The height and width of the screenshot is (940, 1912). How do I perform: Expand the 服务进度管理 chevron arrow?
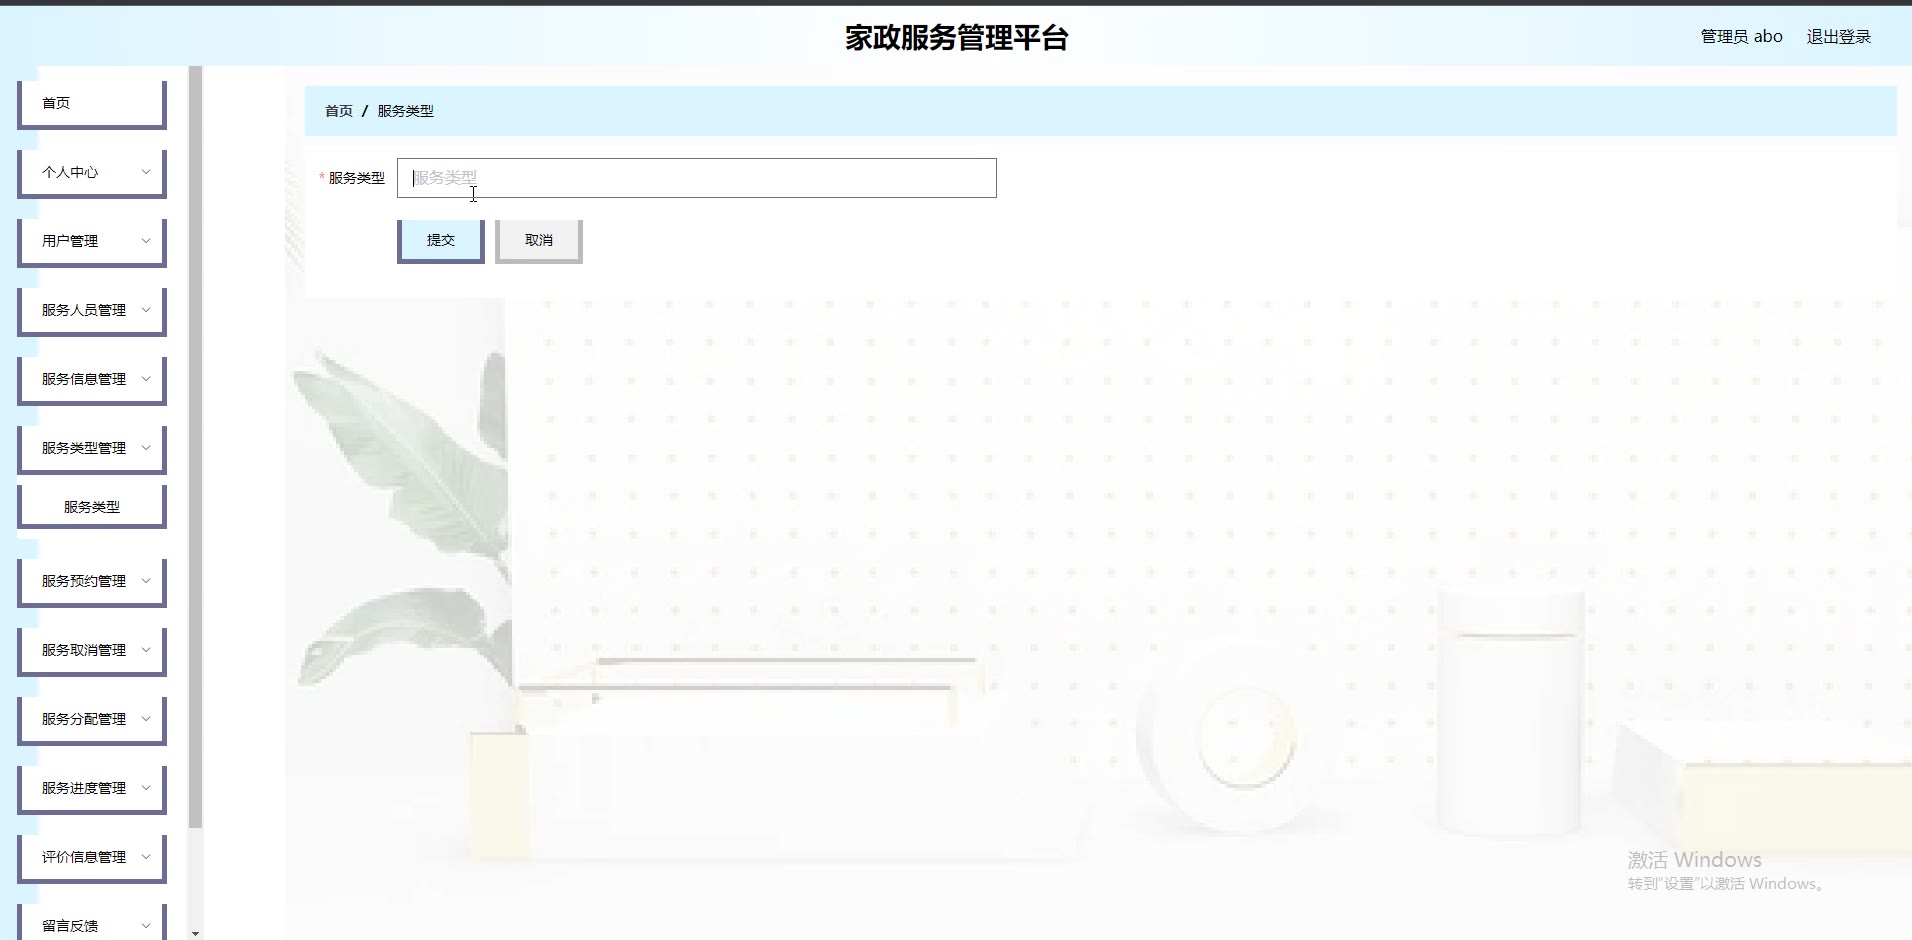coord(146,788)
